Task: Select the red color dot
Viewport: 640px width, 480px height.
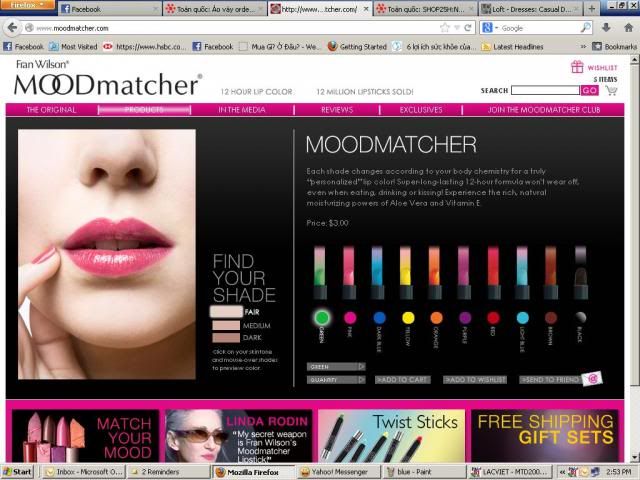Action: coord(493,317)
